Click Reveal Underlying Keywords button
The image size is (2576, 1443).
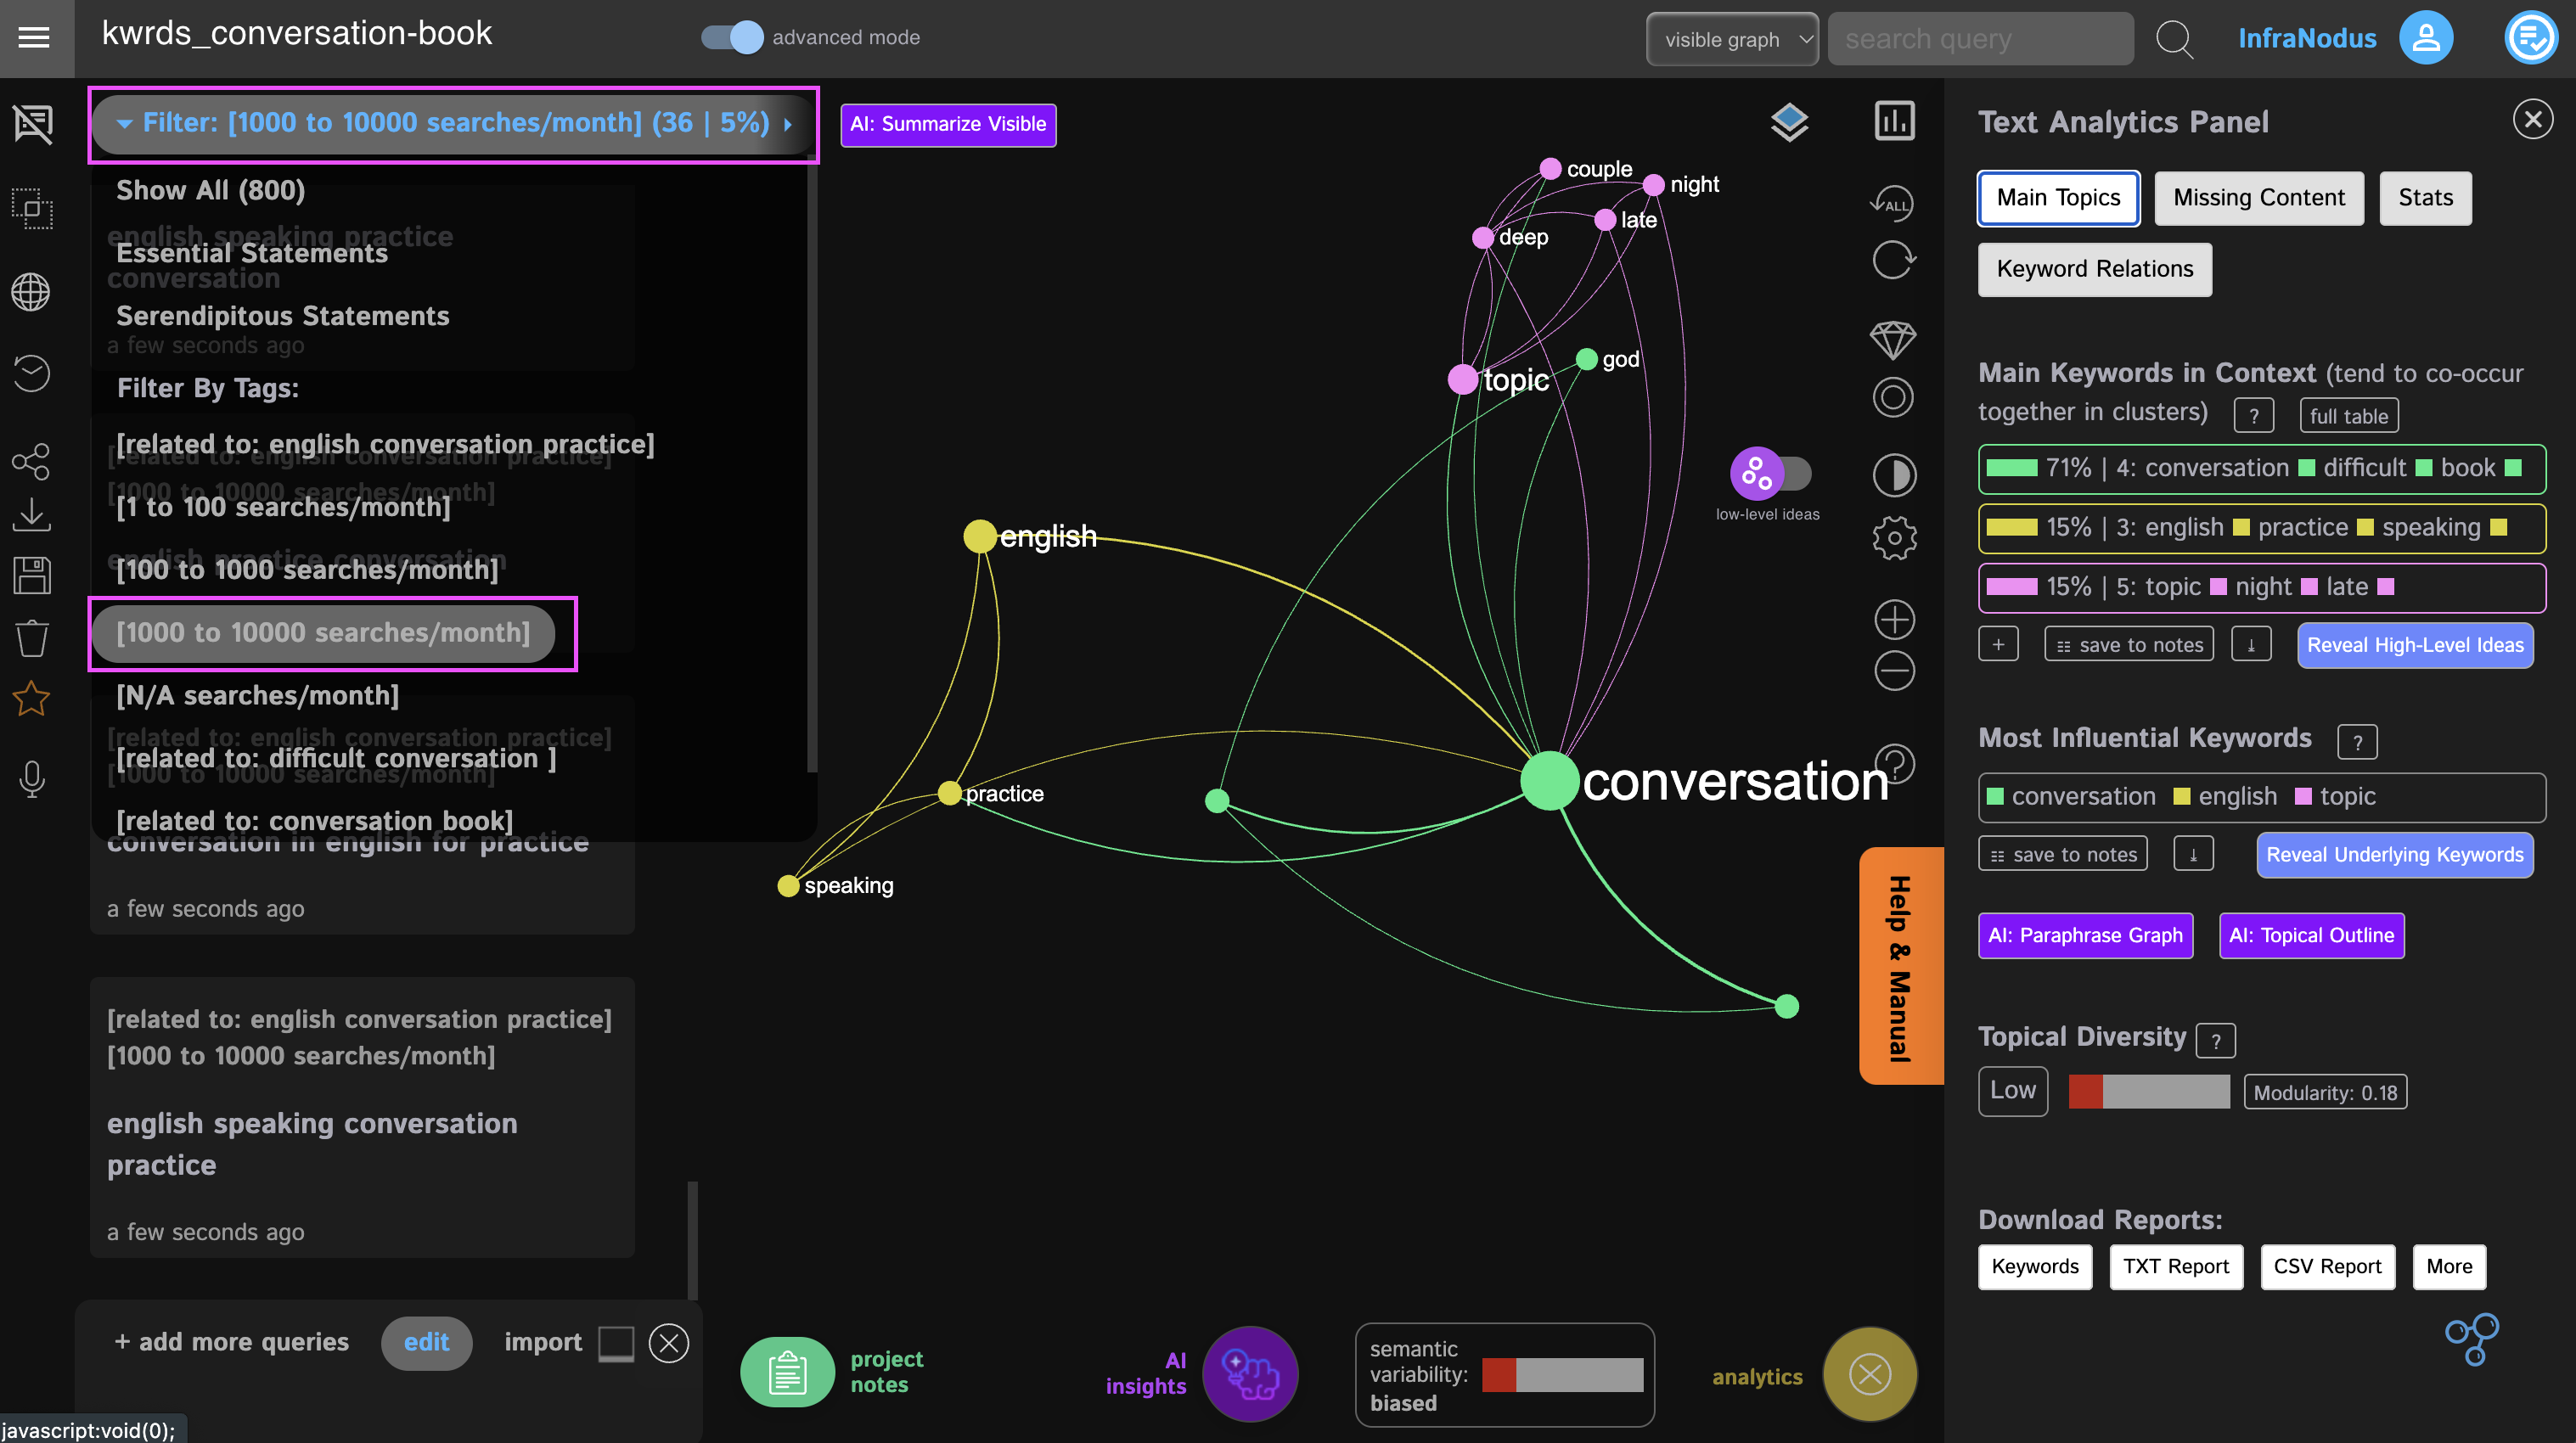pos(2394,855)
